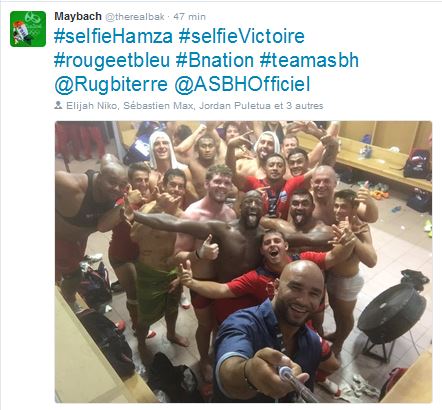The height and width of the screenshot is (410, 442).
Task: Open the Maybach display name profile
Action: coord(78,16)
